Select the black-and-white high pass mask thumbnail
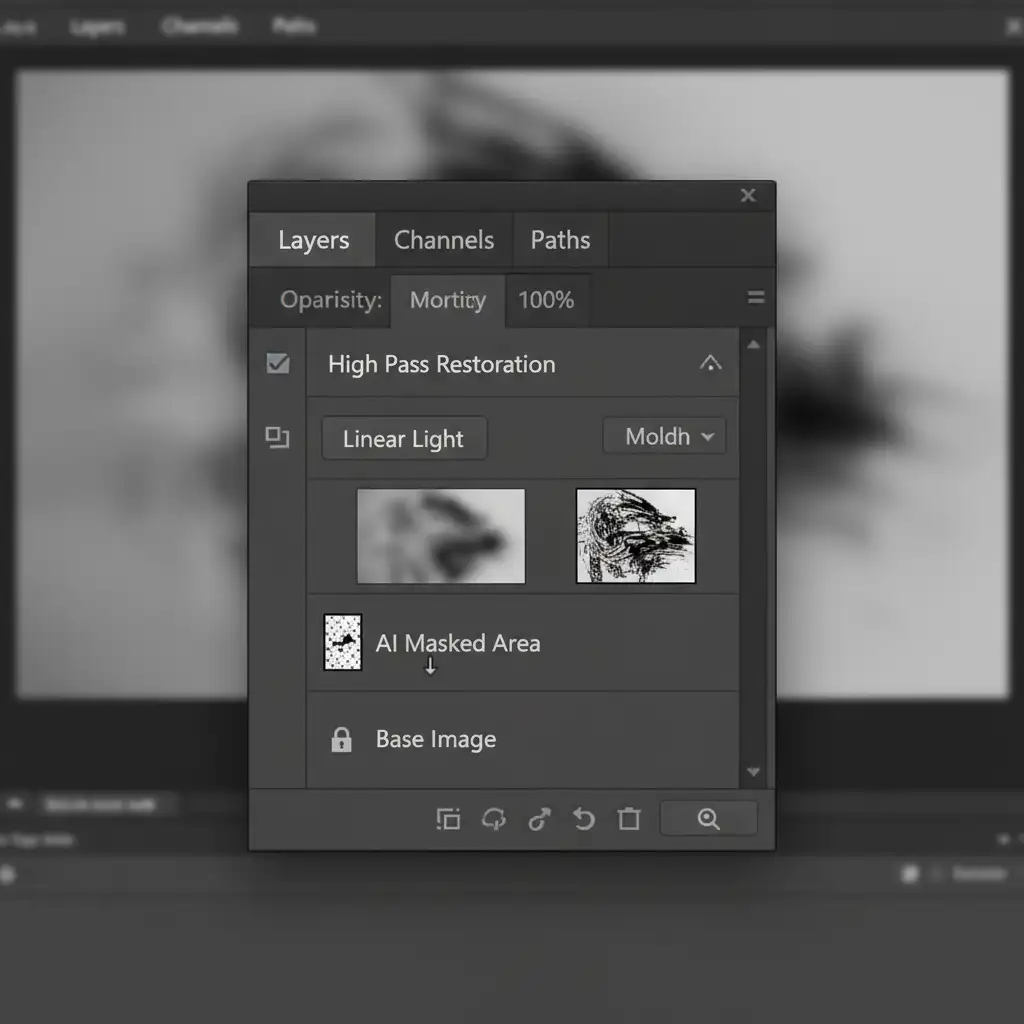Viewport: 1024px width, 1024px height. (635, 536)
